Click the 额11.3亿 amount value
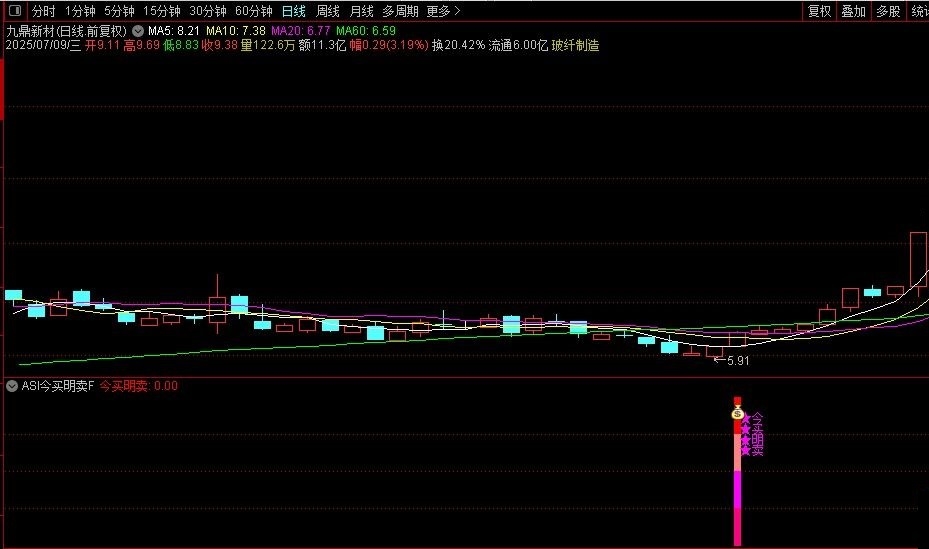 (x=322, y=46)
